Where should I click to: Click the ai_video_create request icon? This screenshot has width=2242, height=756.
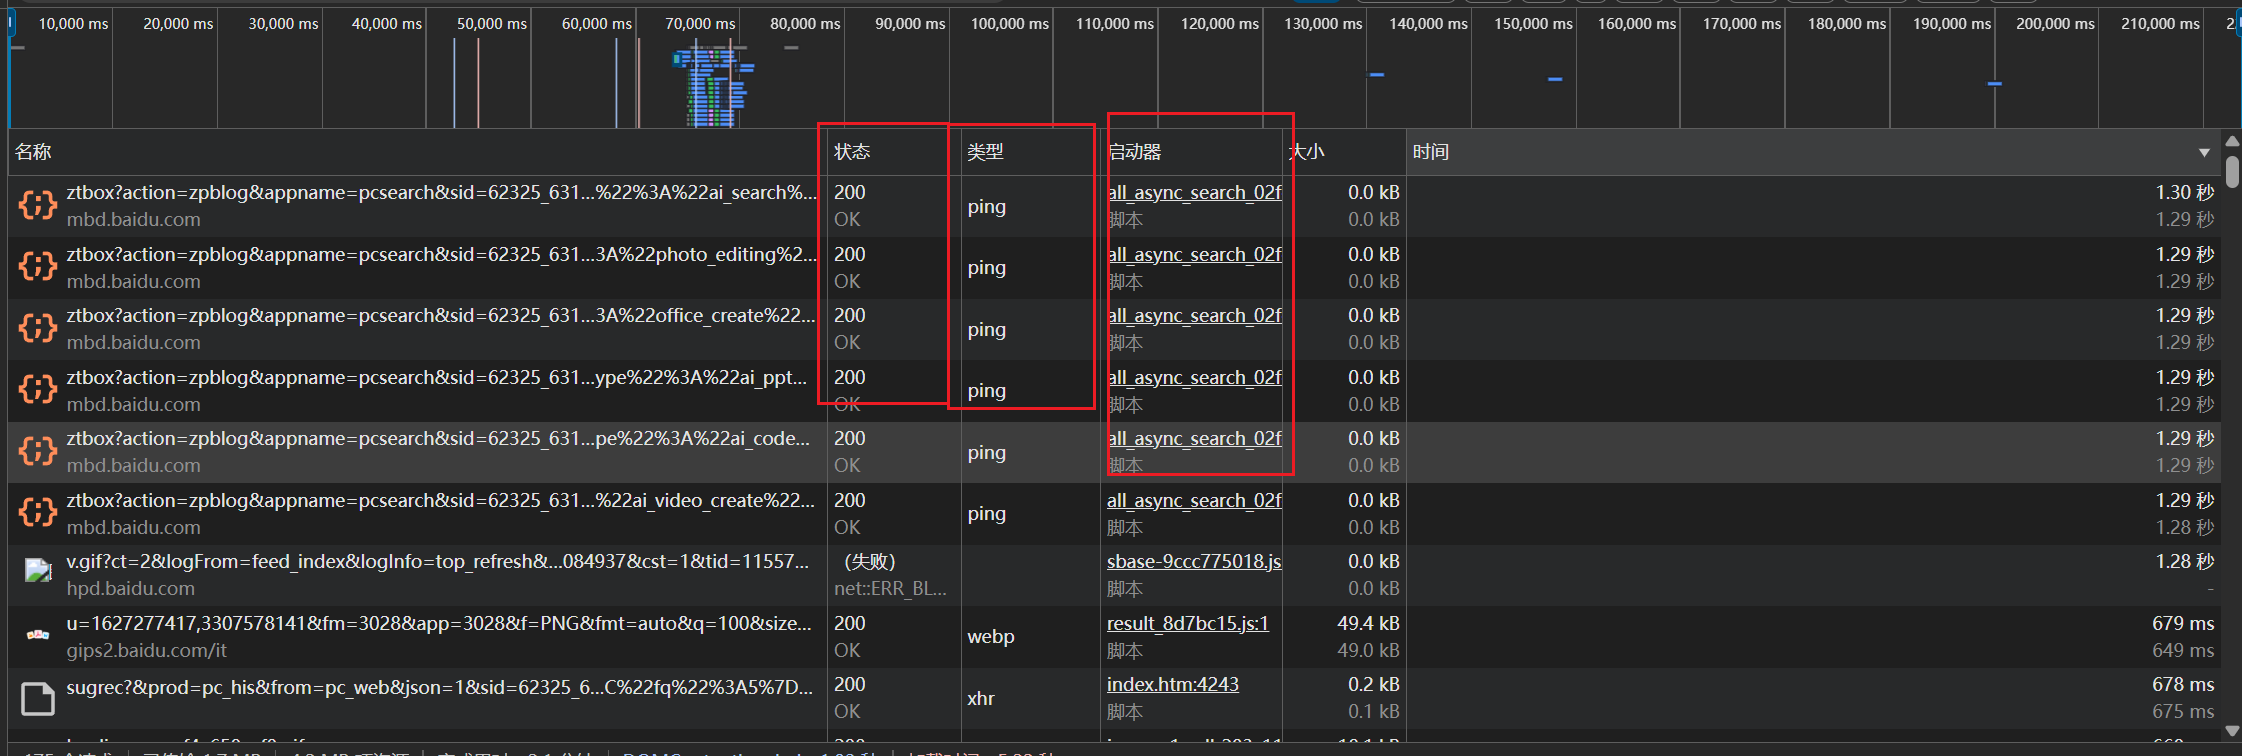pos(38,513)
